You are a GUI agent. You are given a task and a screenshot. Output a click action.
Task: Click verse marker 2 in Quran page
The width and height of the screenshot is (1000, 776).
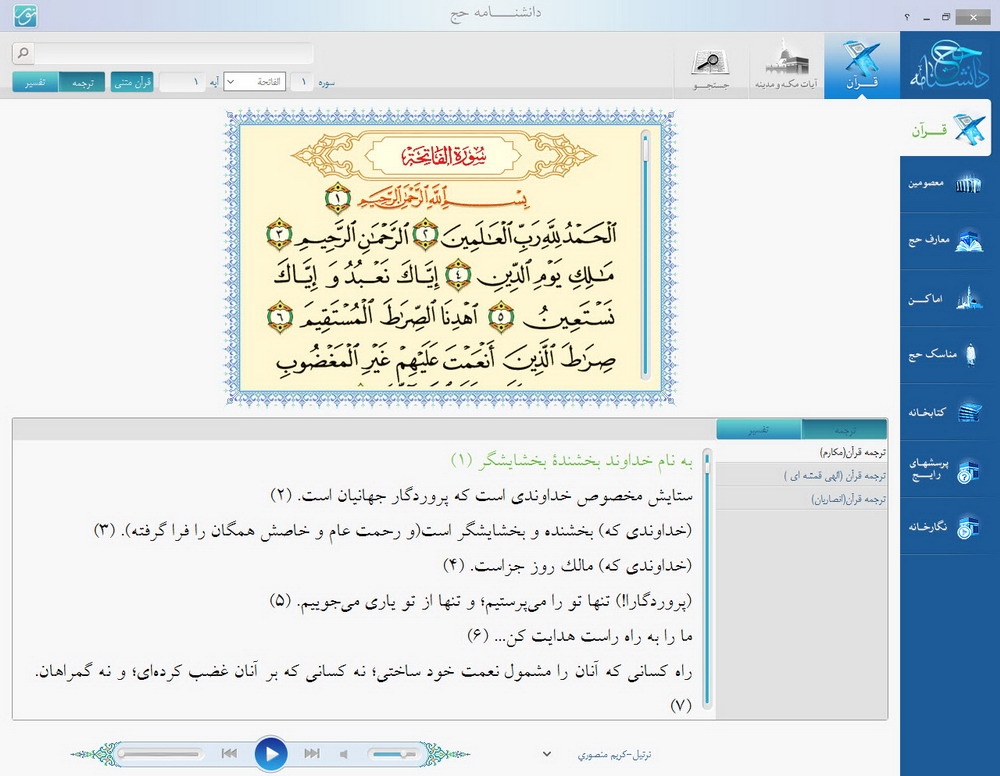point(425,235)
